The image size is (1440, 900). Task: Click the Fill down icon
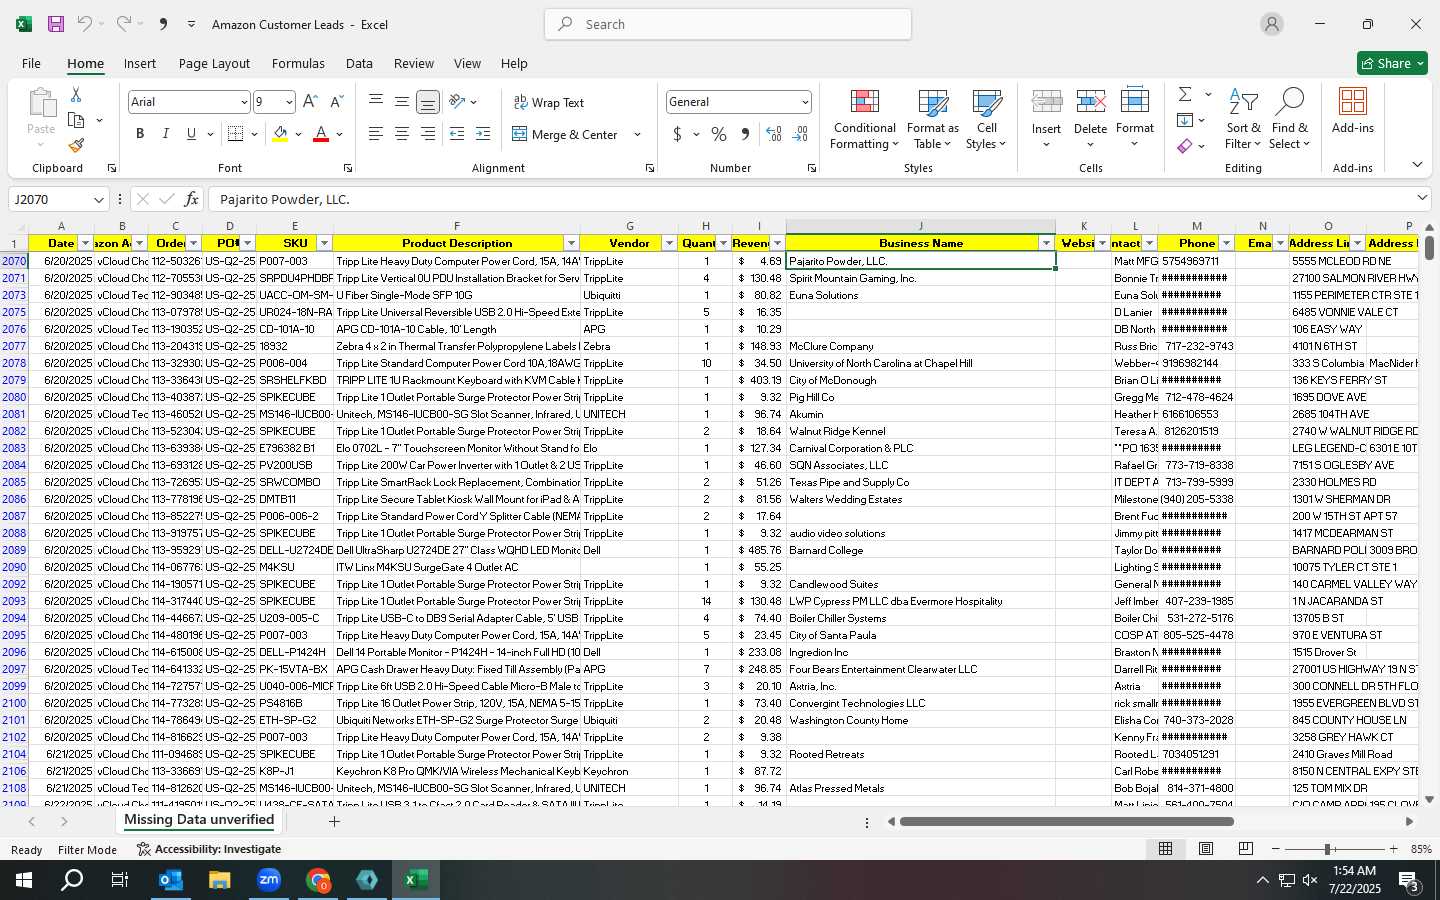pyautogui.click(x=1185, y=120)
